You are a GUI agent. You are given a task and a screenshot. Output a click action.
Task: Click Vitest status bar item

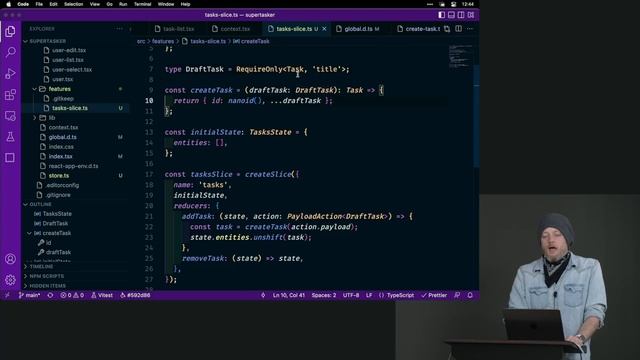pyautogui.click(x=102, y=295)
